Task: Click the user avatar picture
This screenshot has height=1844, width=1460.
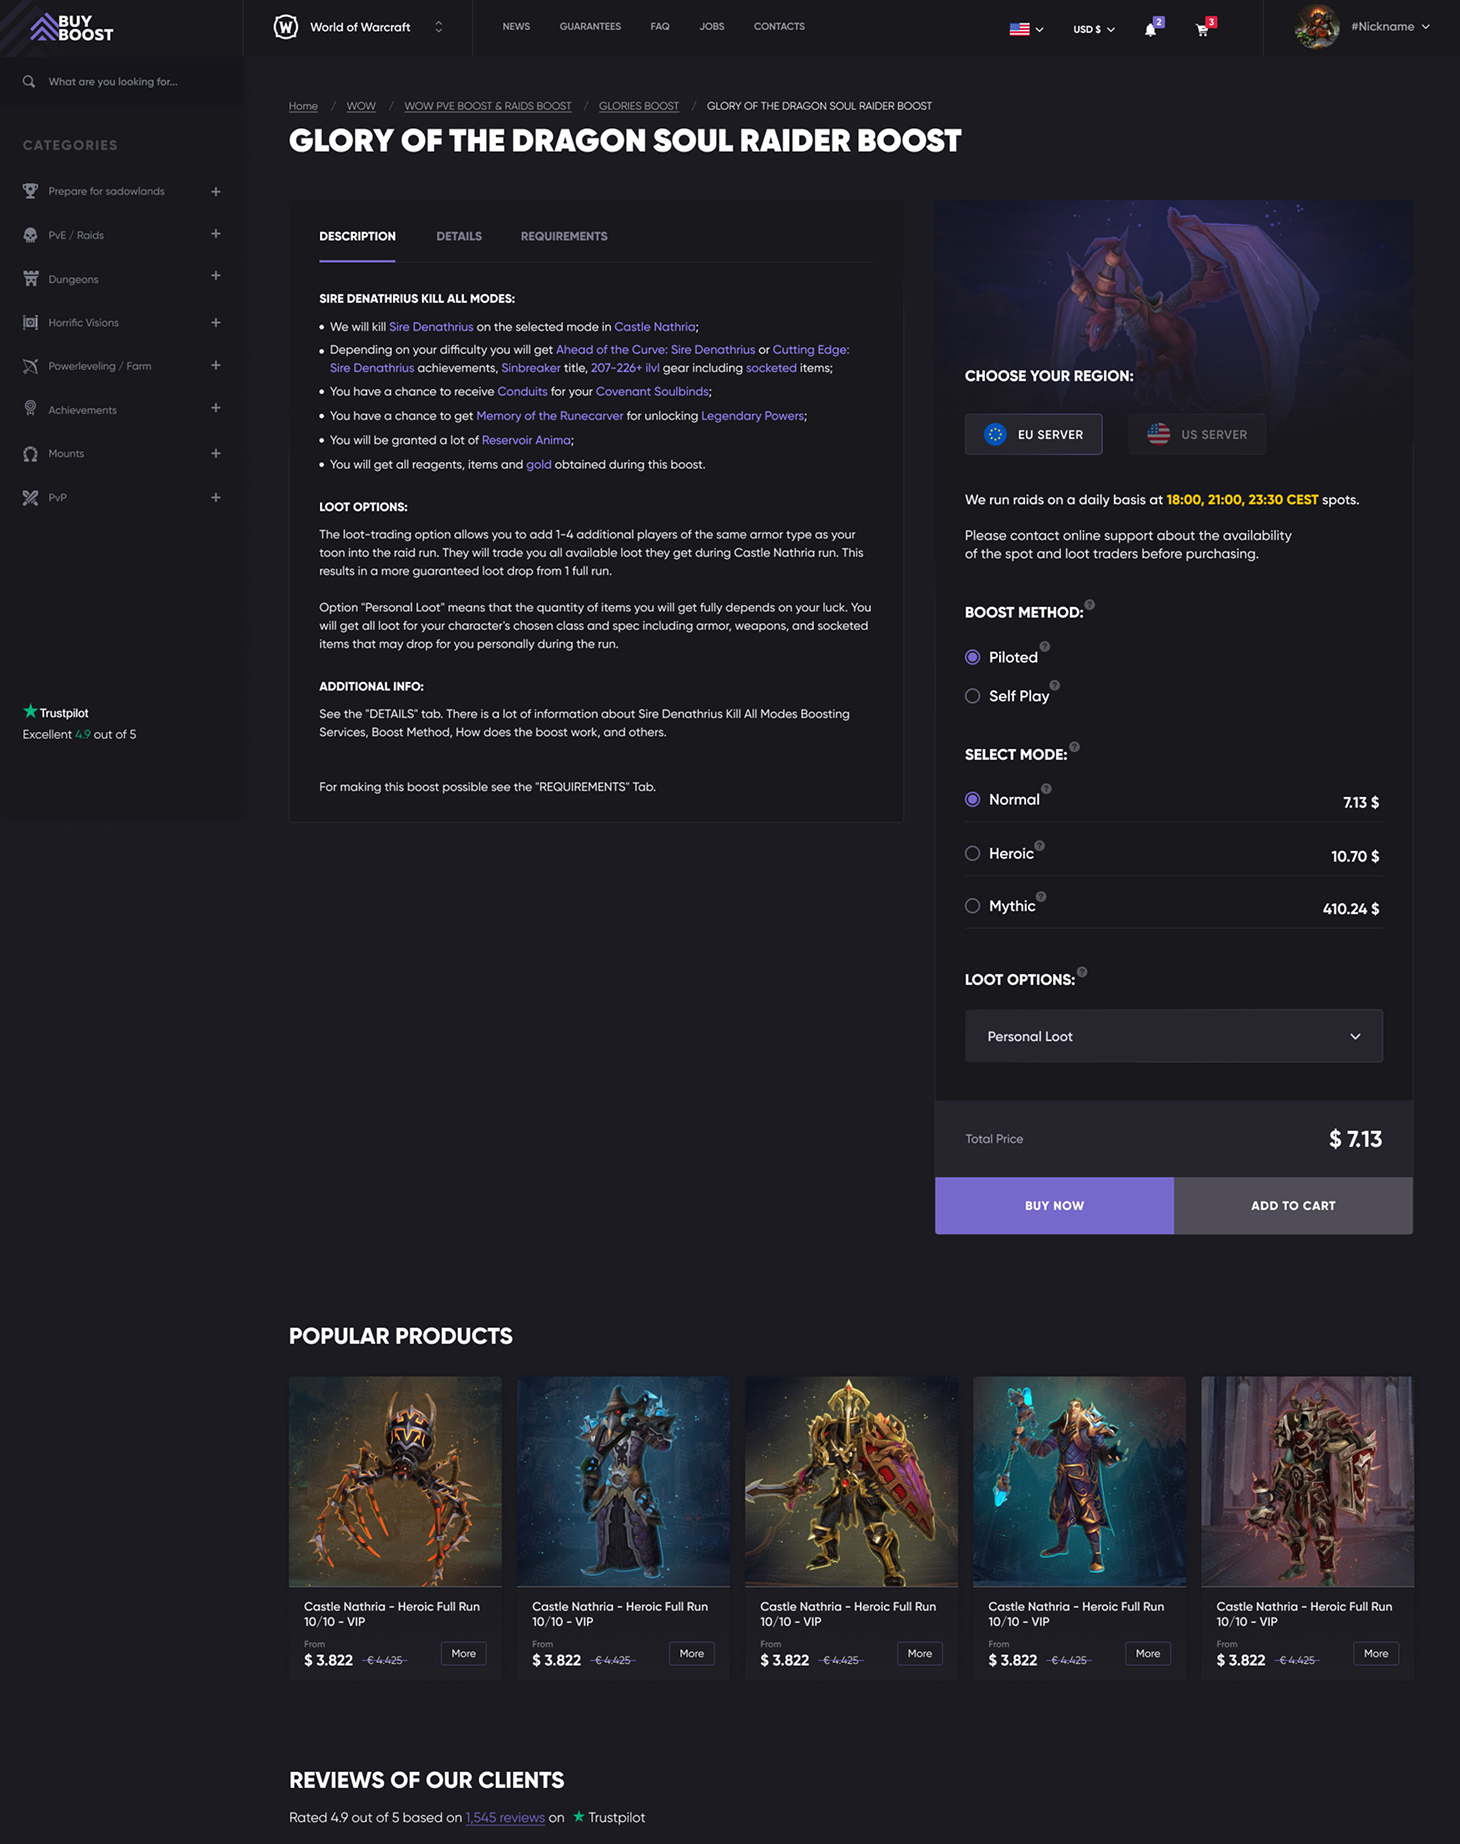Action: pos(1317,27)
